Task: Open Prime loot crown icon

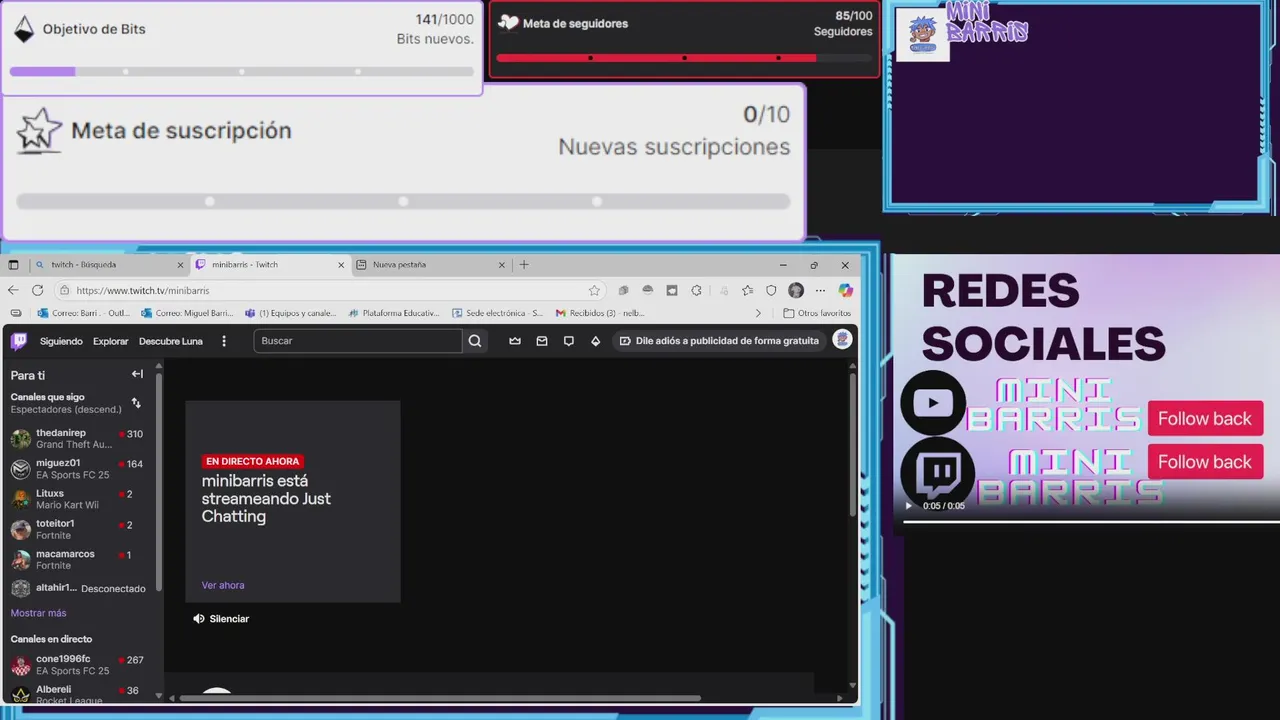Action: click(x=515, y=341)
